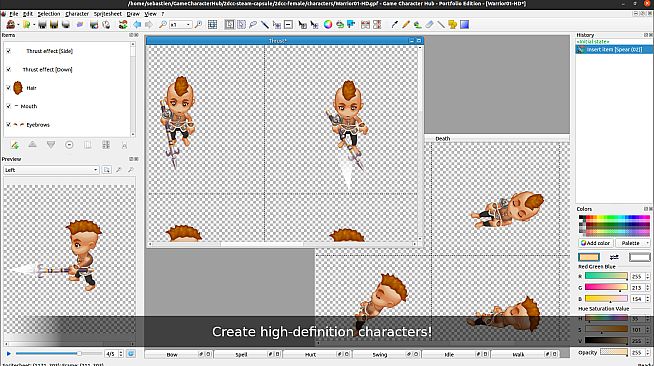Click the remove item minus circle
The height and width of the screenshot is (366, 654).
coord(69,145)
